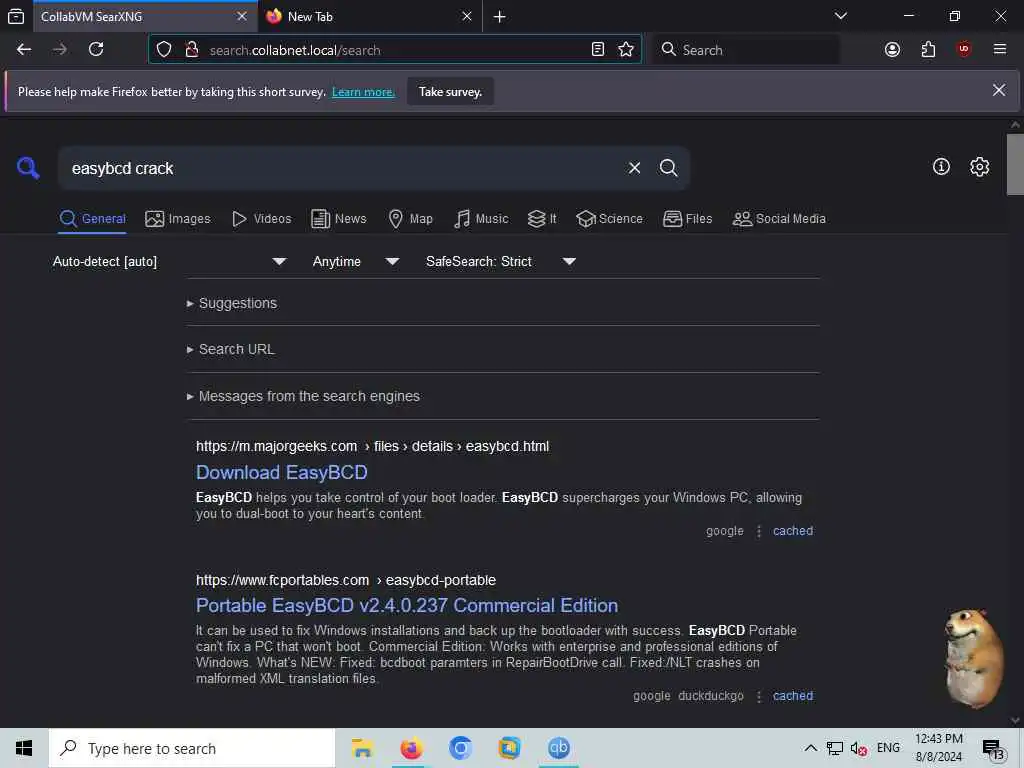Screen dimensions: 1024x768
Task: Open the Learn more survey link
Action: click(x=363, y=92)
